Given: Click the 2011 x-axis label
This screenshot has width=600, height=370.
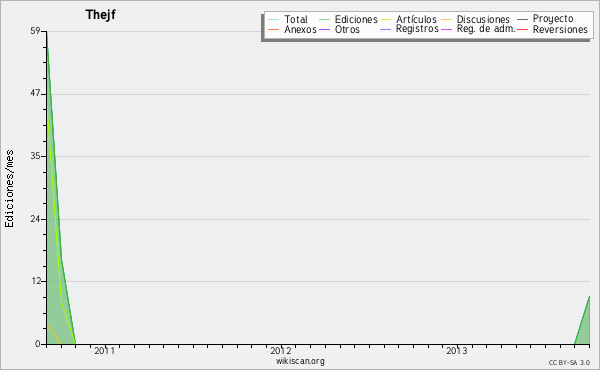Looking at the screenshot, I should click(104, 350).
